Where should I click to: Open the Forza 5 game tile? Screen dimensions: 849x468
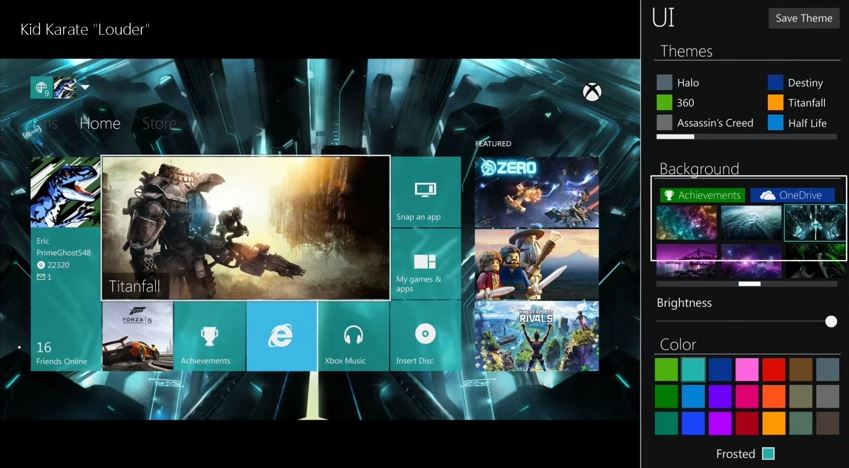138,336
